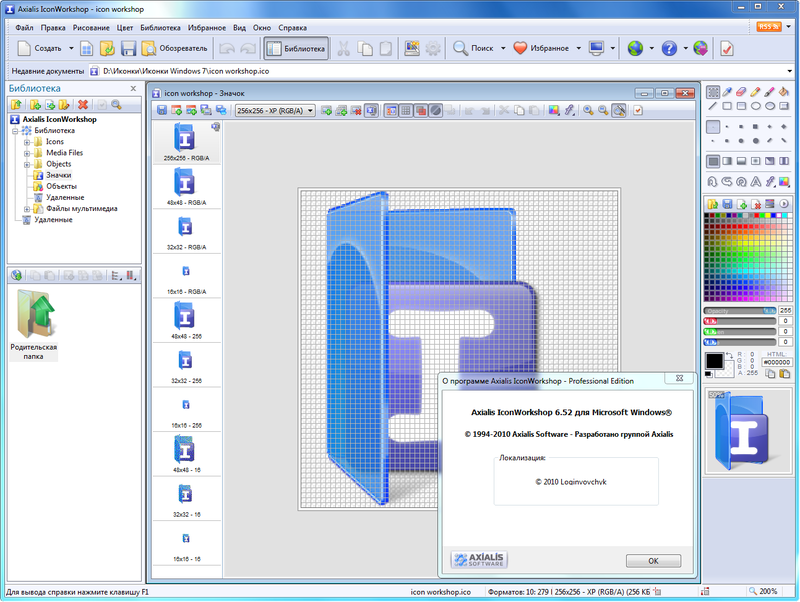The width and height of the screenshot is (800, 602).
Task: Open the Поиск dropdown arrow
Action: point(503,48)
